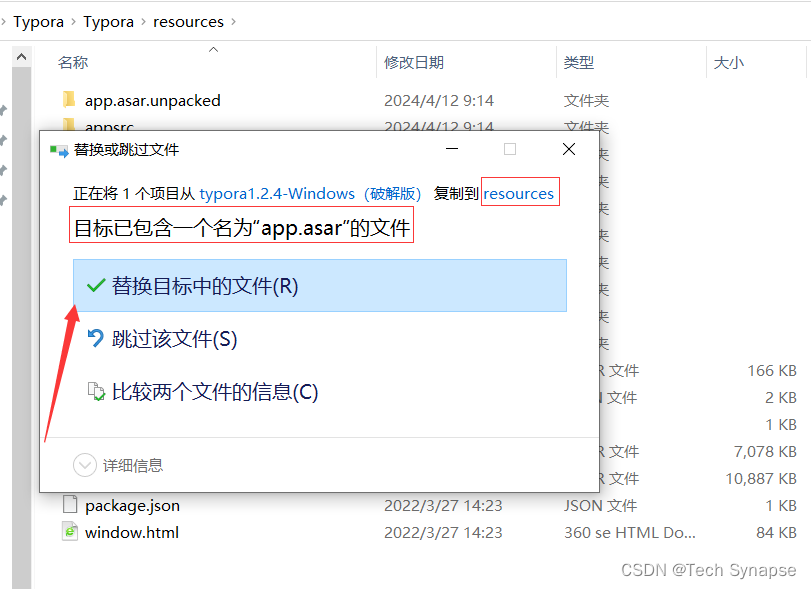The width and height of the screenshot is (811, 589).
Task: Click the green checkmark replace icon
Action: click(96, 285)
